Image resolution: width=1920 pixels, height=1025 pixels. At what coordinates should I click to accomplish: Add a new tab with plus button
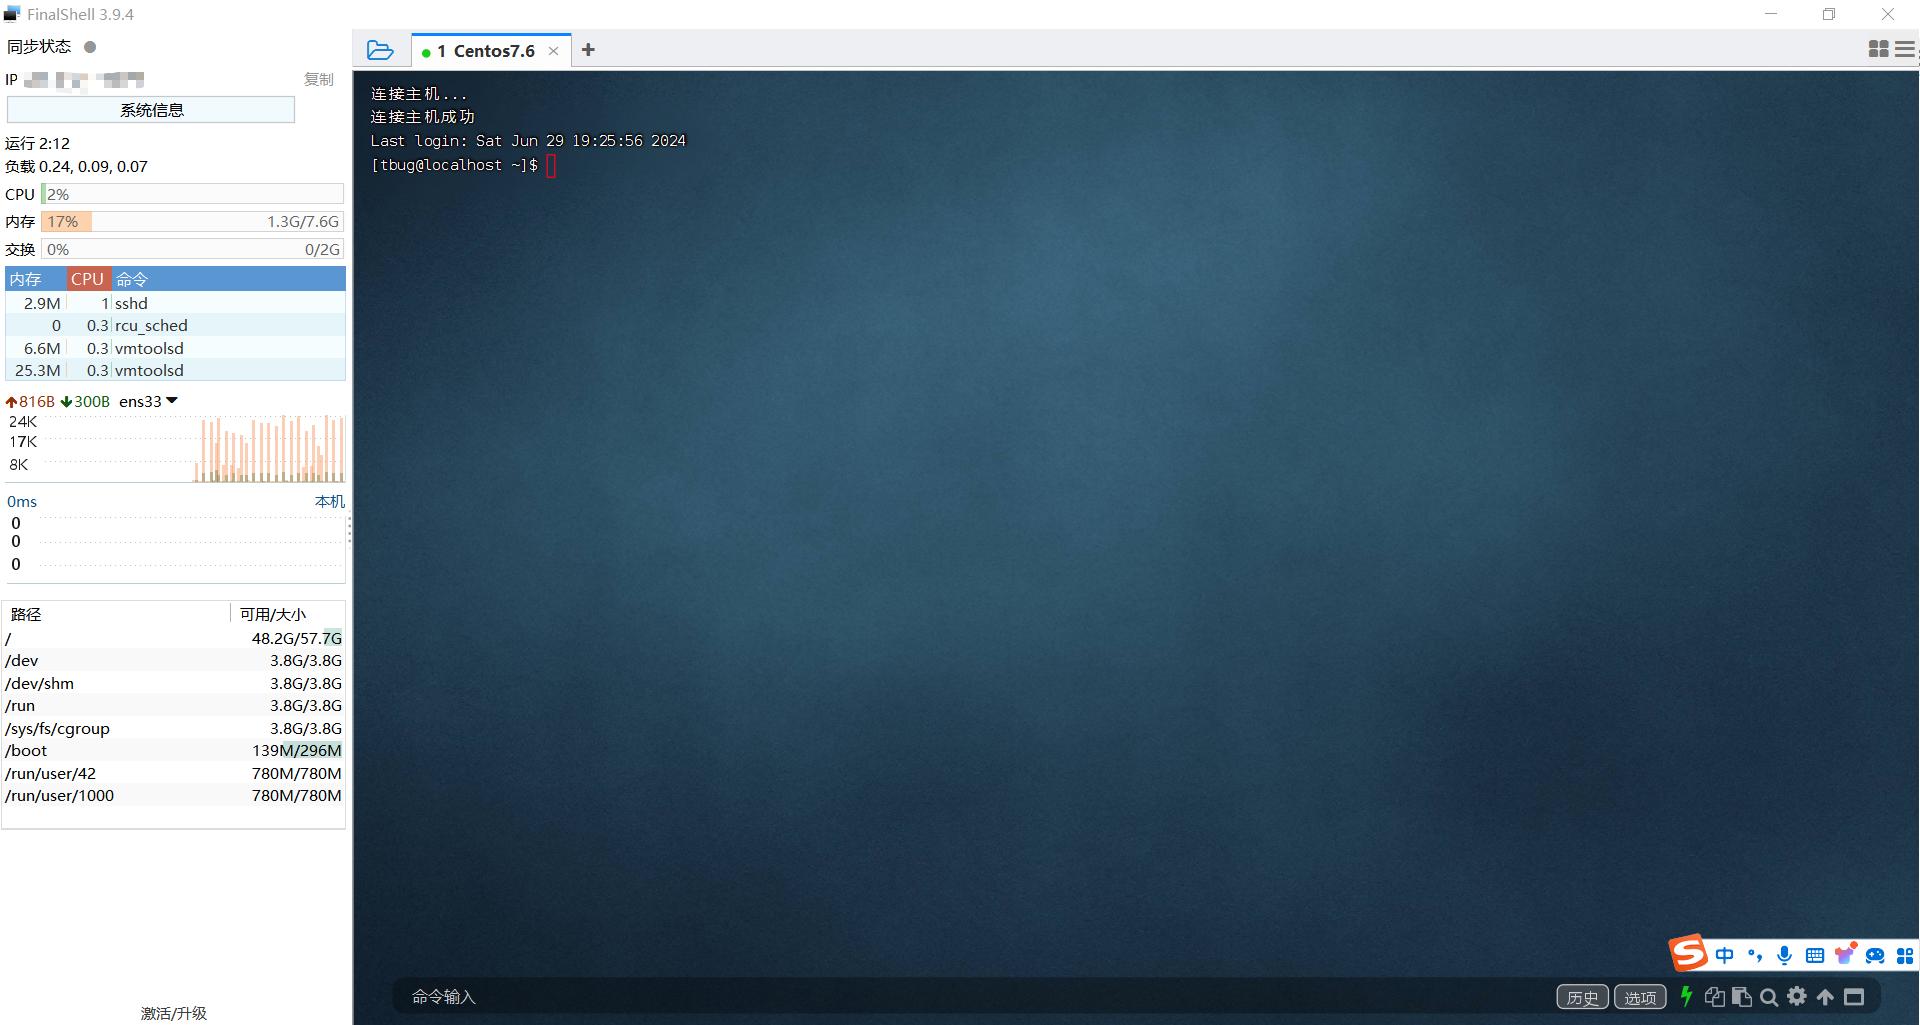point(588,50)
